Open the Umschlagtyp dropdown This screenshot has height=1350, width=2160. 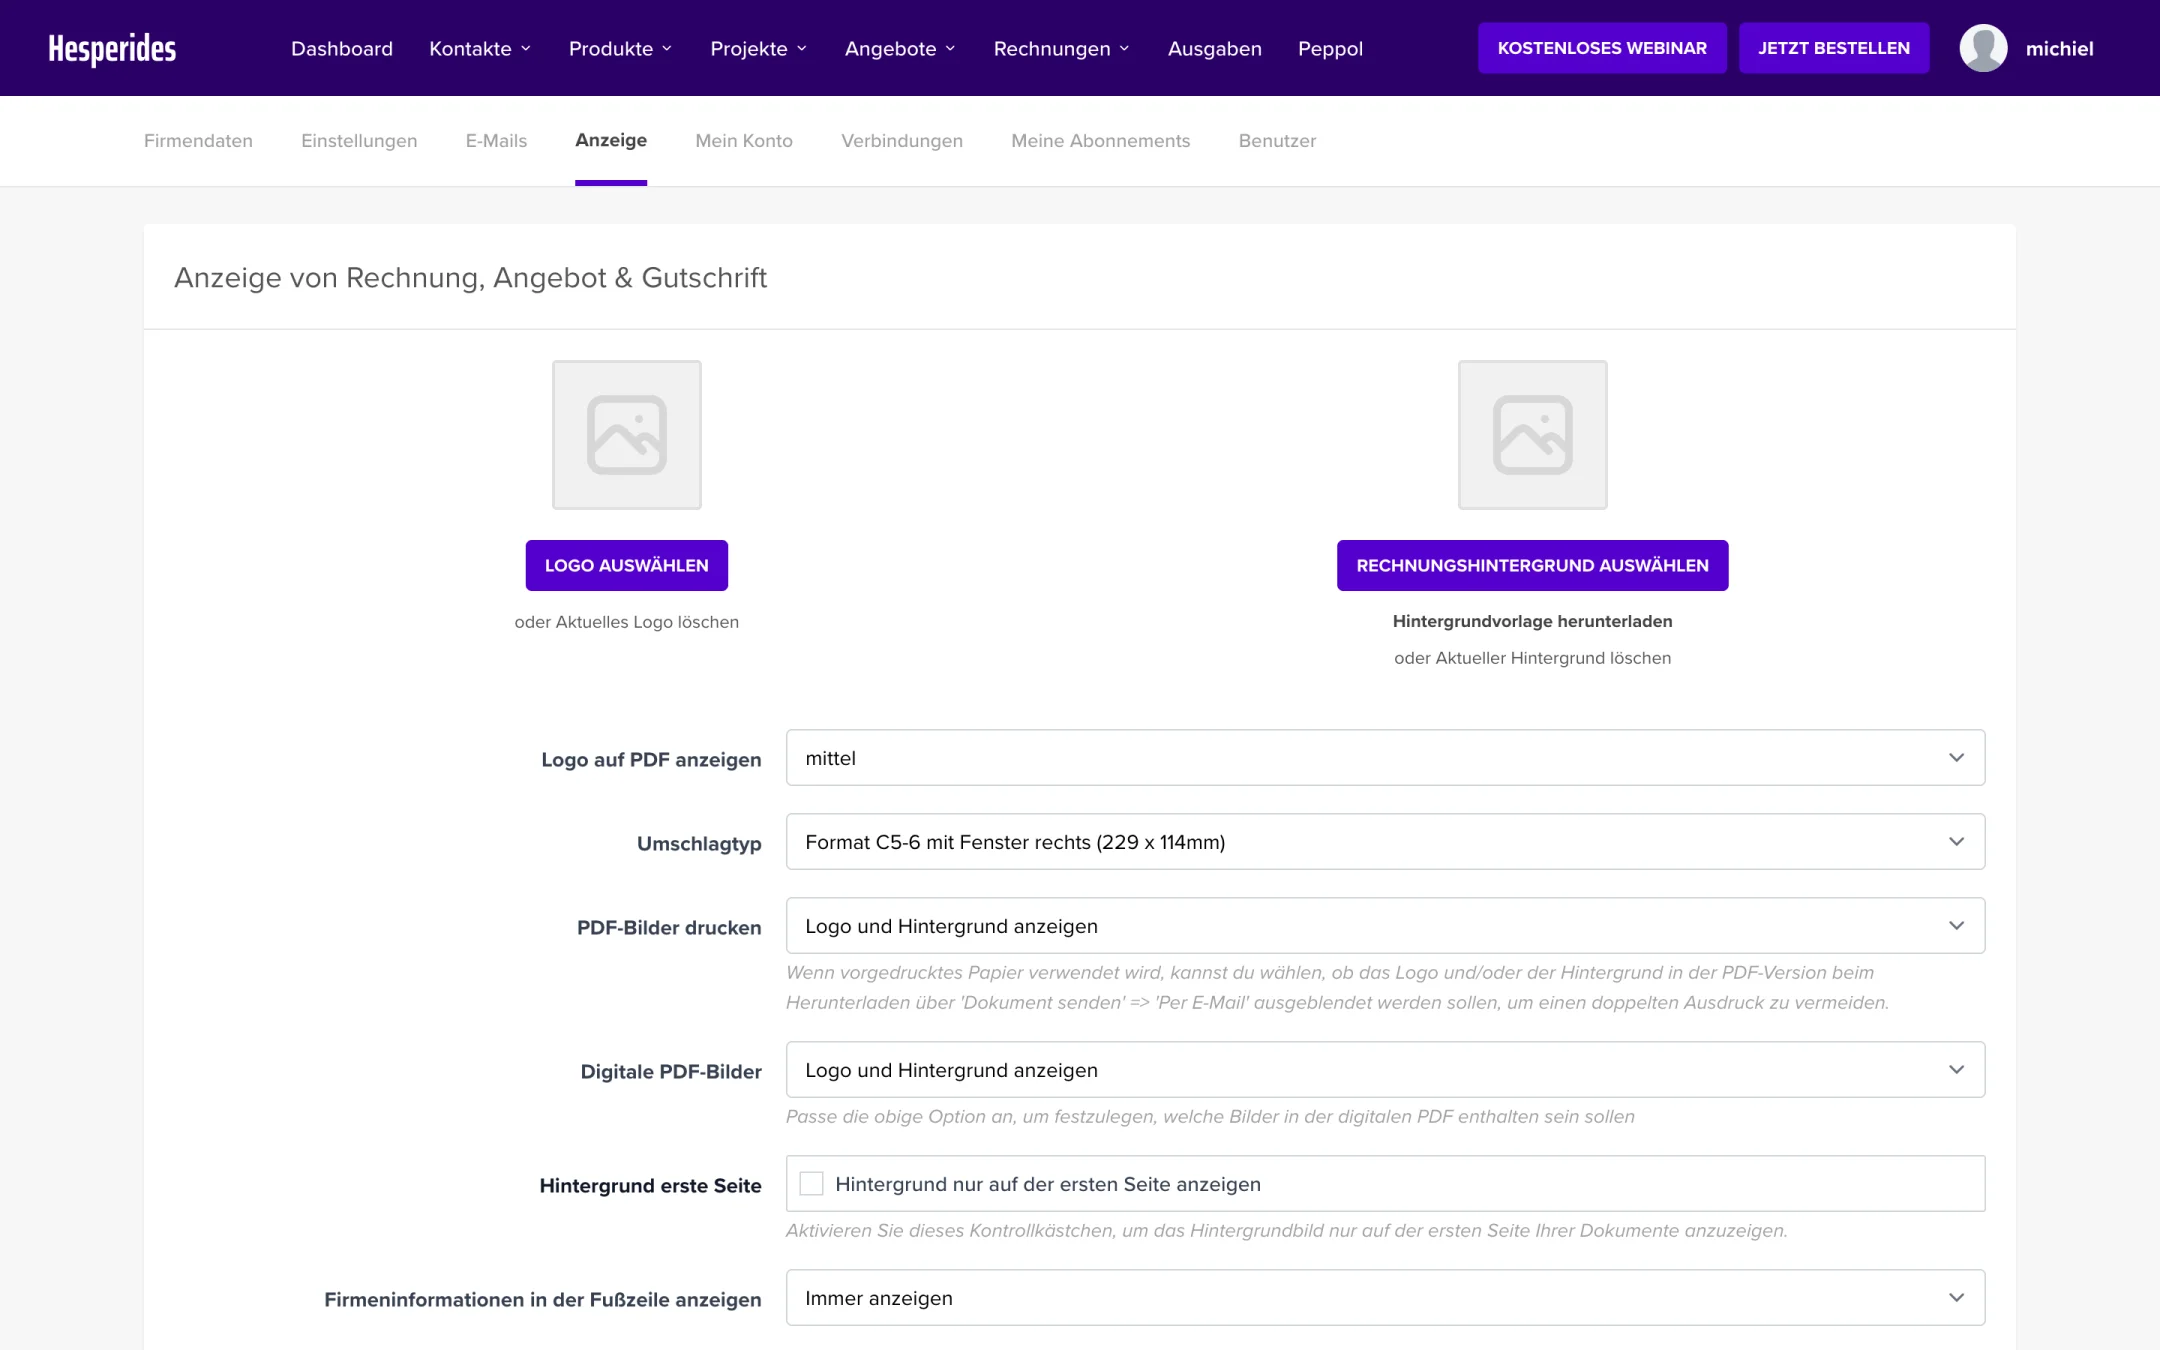[x=1385, y=842]
